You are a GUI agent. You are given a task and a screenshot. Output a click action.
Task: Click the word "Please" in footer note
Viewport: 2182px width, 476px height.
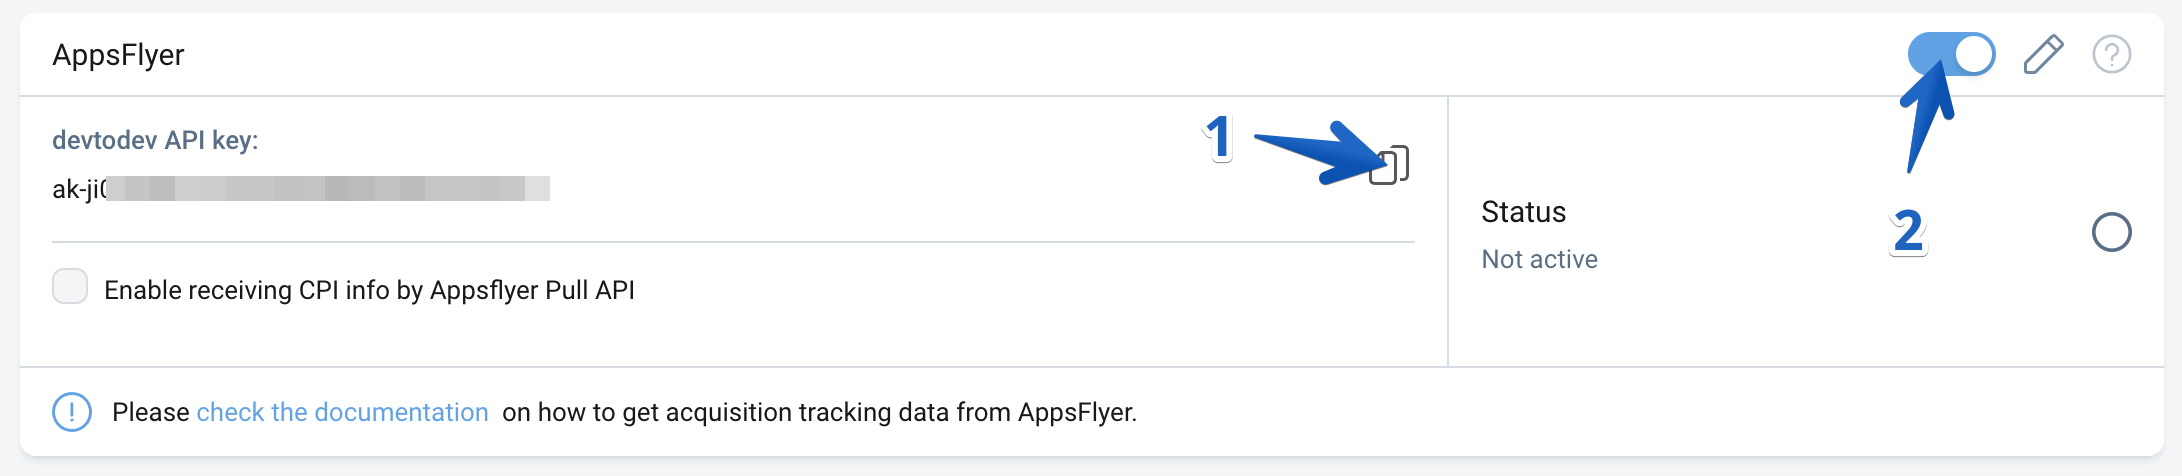click(150, 412)
